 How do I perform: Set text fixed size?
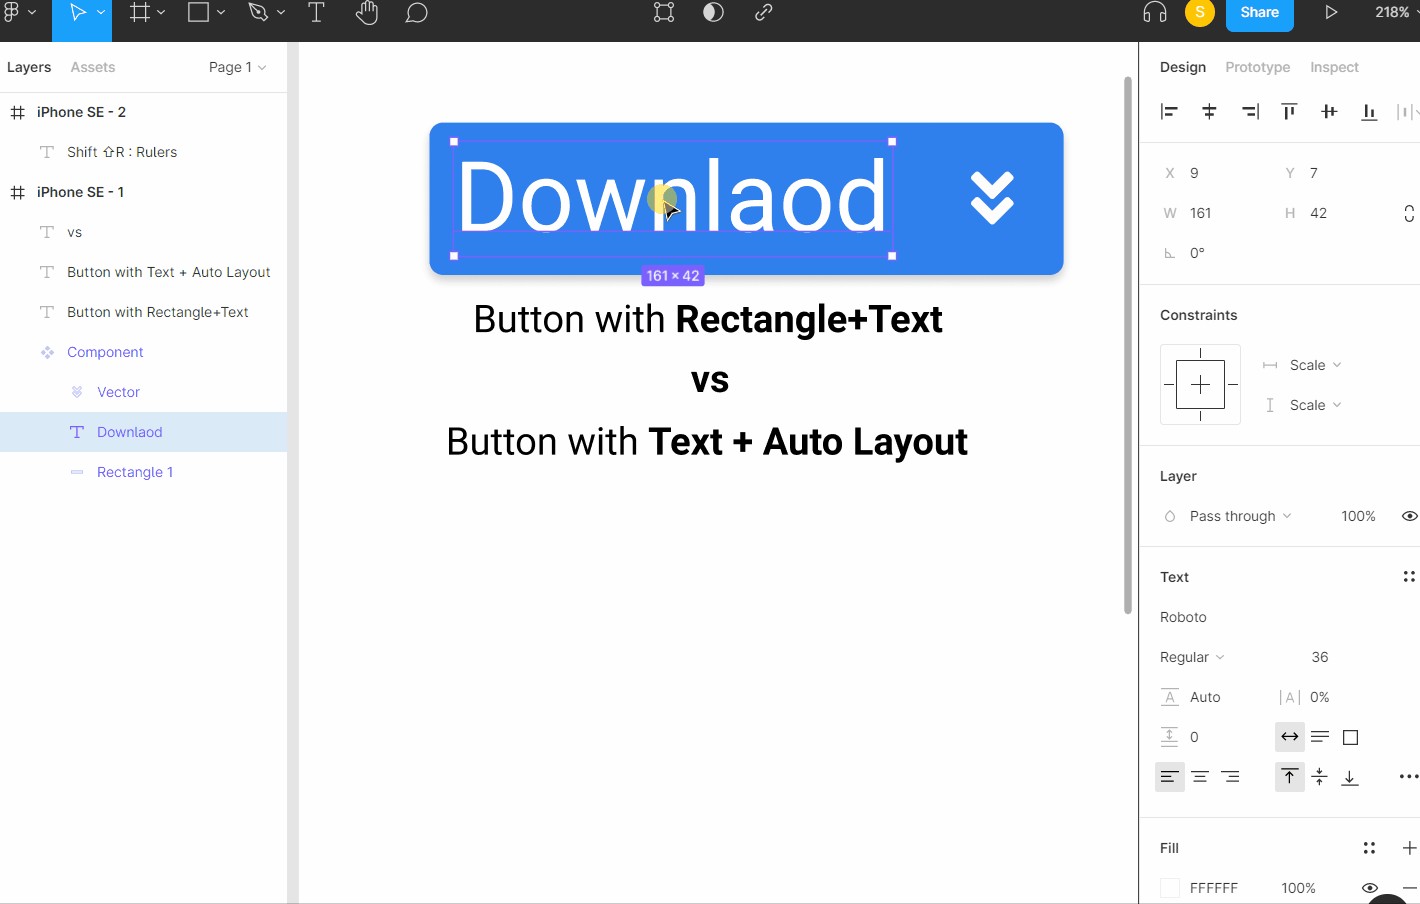(x=1350, y=737)
